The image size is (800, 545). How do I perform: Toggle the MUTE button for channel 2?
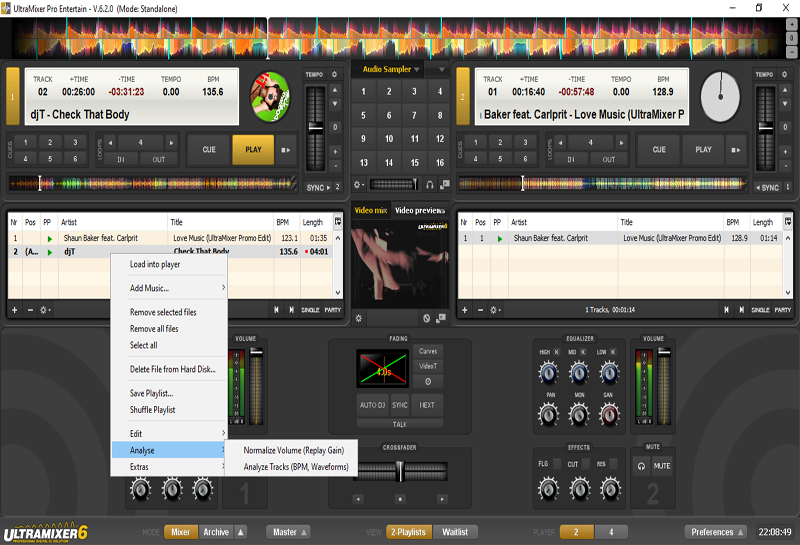(662, 466)
